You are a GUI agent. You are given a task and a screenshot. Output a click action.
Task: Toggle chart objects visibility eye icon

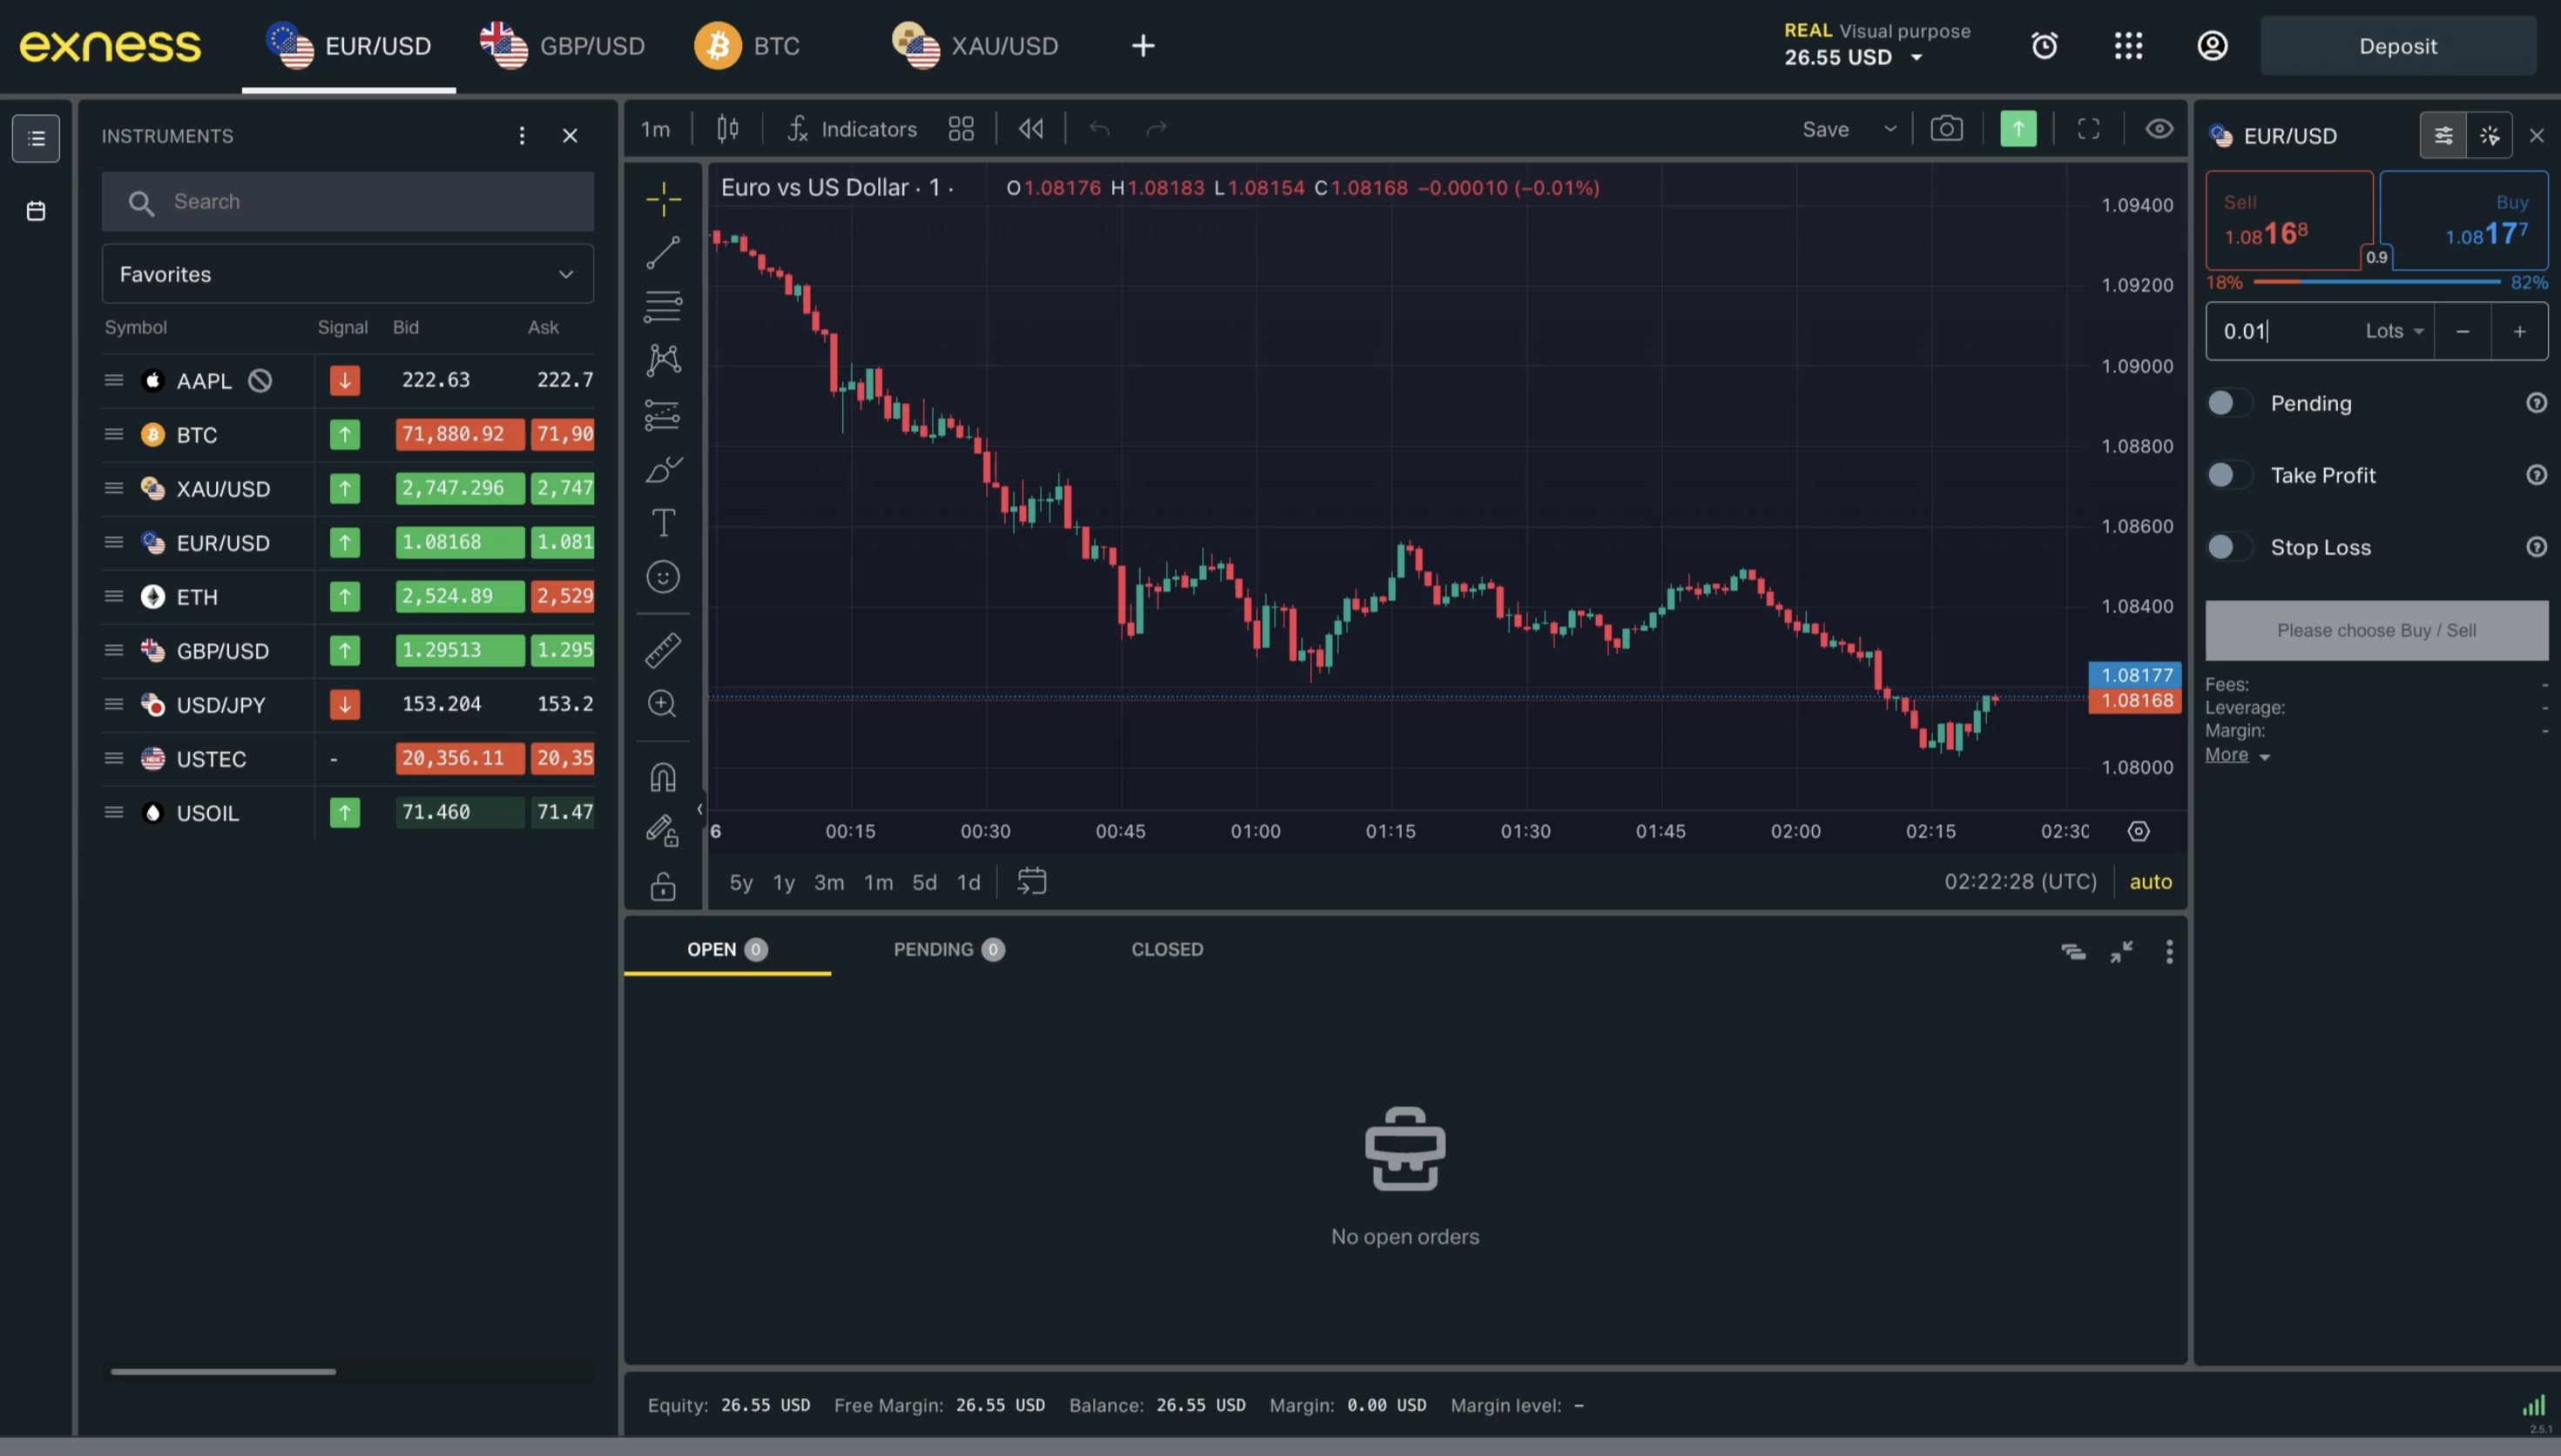tap(2159, 129)
